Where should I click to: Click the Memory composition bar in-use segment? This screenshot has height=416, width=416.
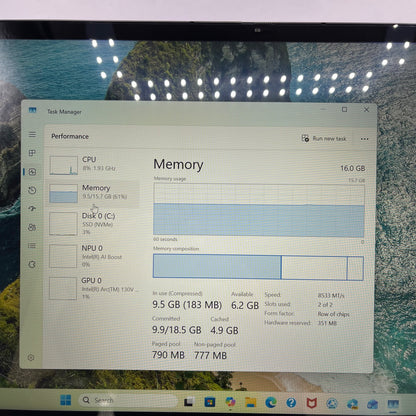(x=217, y=267)
